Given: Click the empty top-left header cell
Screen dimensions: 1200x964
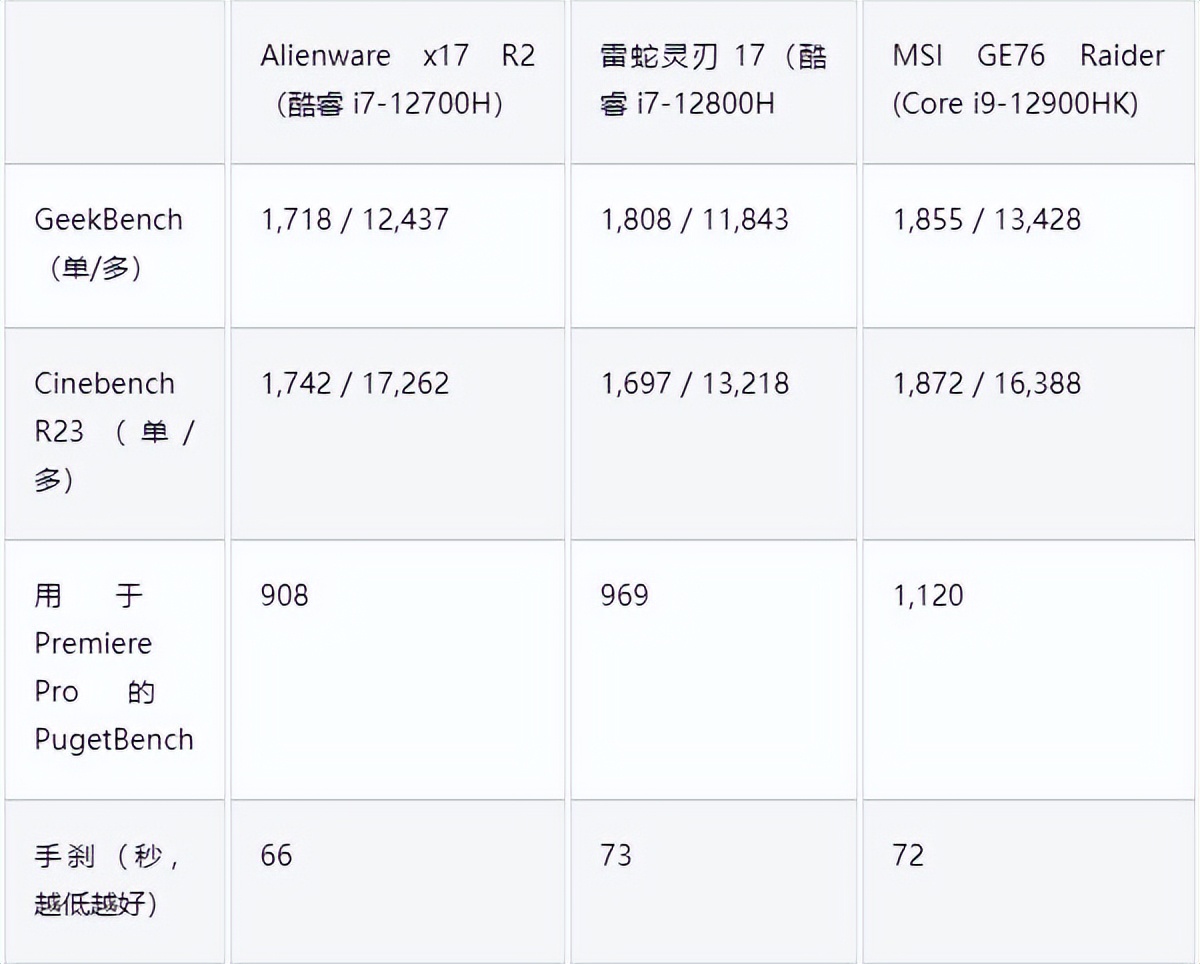Looking at the screenshot, I should tap(114, 82).
